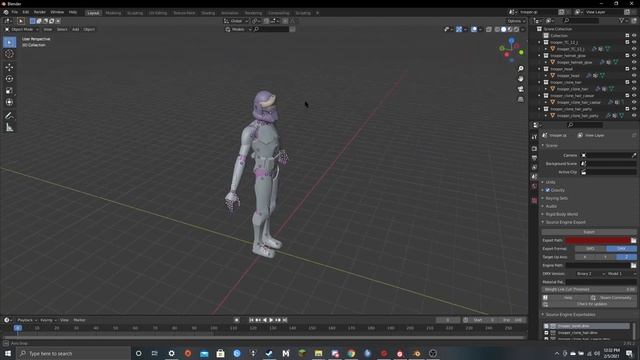Toggle the camera view icon
640x360 pixels.
pyautogui.click(x=520, y=89)
